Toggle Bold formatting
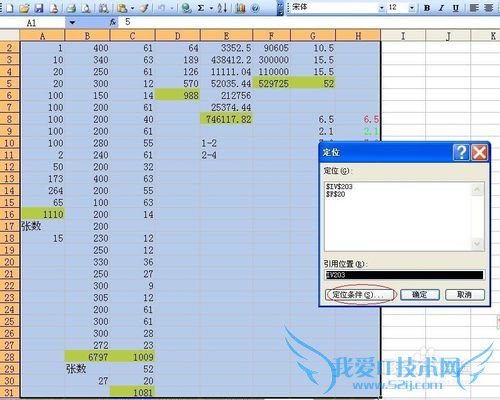This screenshot has width=500, height=400. tap(426, 8)
